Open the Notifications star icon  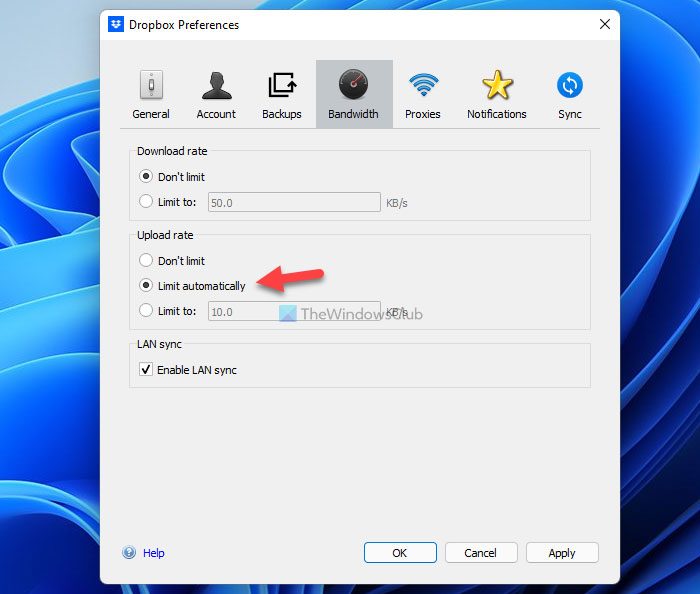click(x=497, y=84)
